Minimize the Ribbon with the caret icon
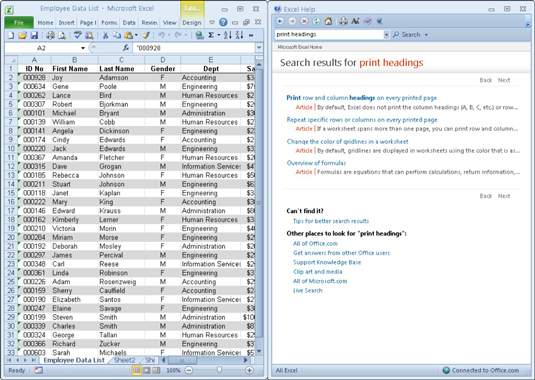 (x=212, y=23)
